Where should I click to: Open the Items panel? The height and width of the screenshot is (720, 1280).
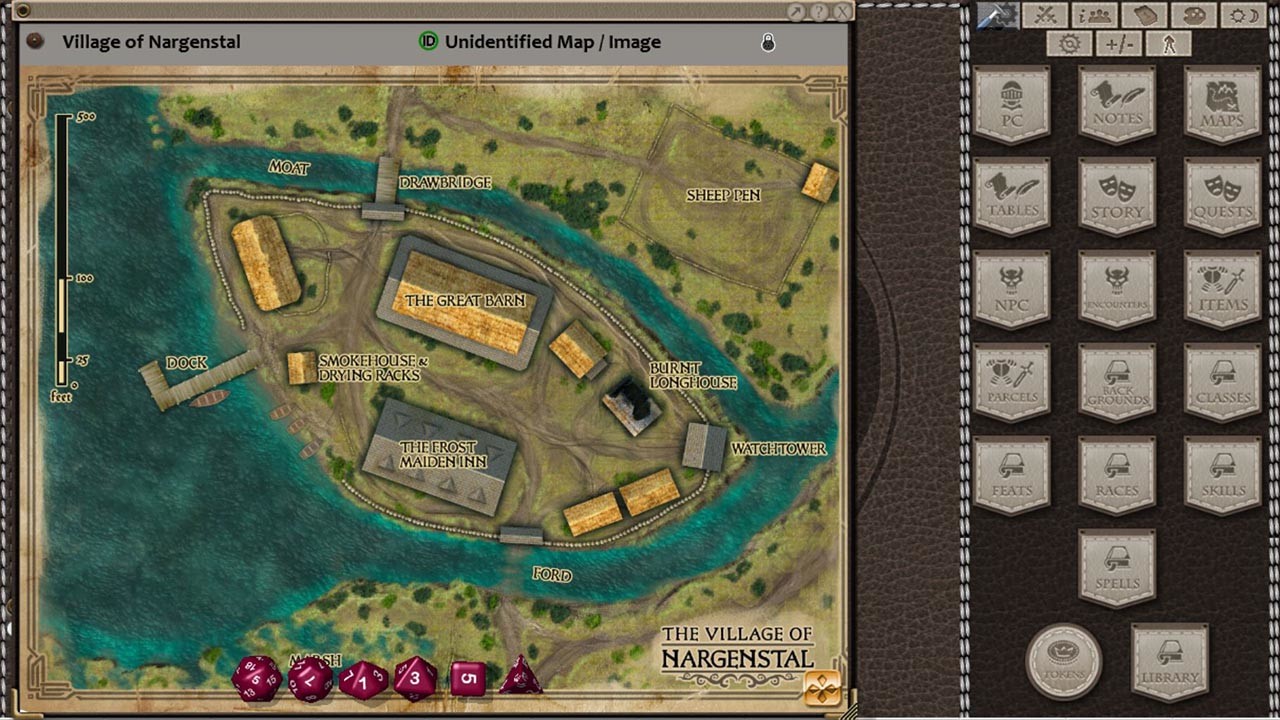click(1221, 290)
